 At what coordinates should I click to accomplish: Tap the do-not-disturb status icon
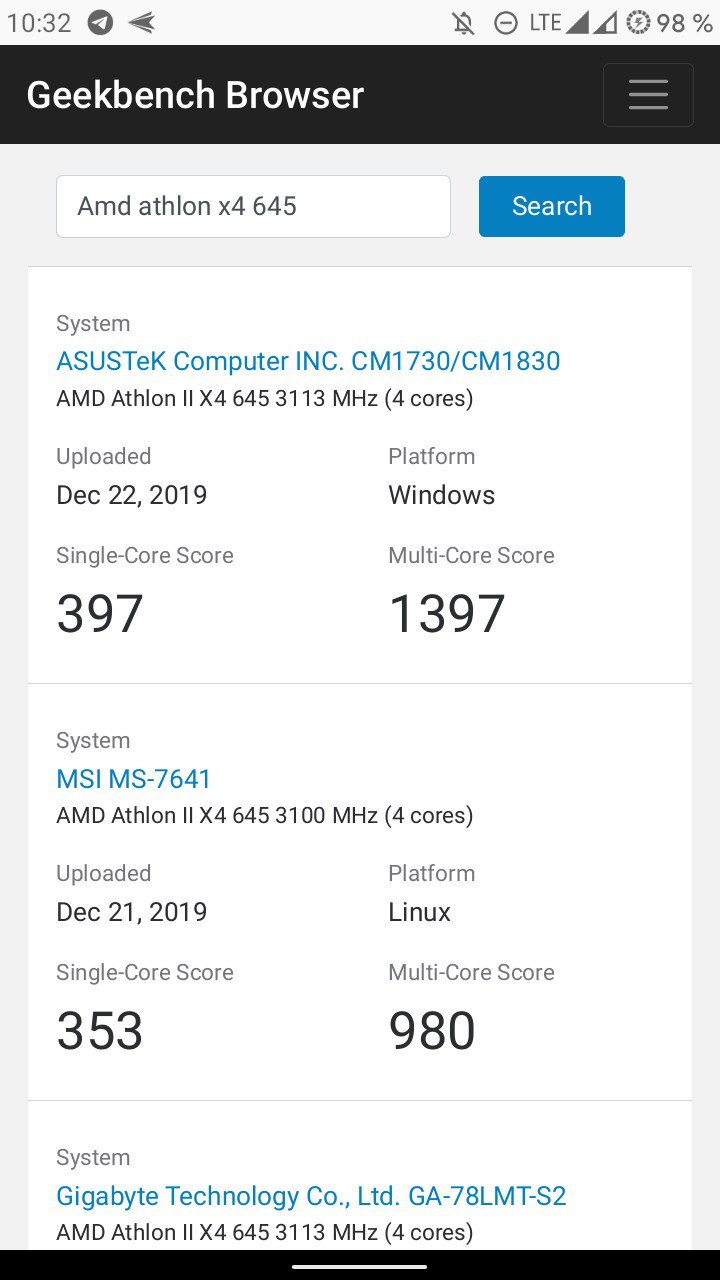507,23
